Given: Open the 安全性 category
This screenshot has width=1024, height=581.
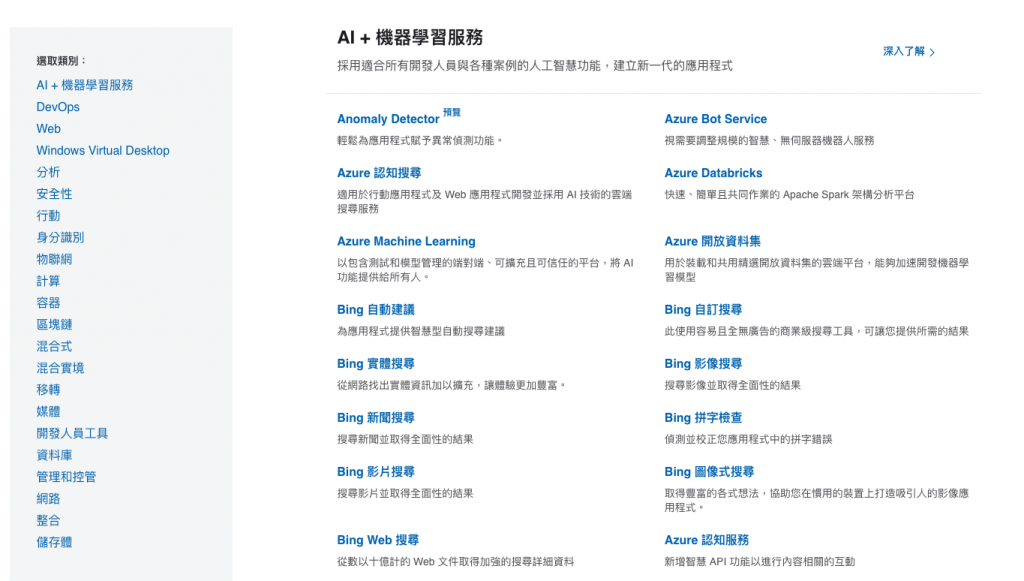Looking at the screenshot, I should pos(54,194).
